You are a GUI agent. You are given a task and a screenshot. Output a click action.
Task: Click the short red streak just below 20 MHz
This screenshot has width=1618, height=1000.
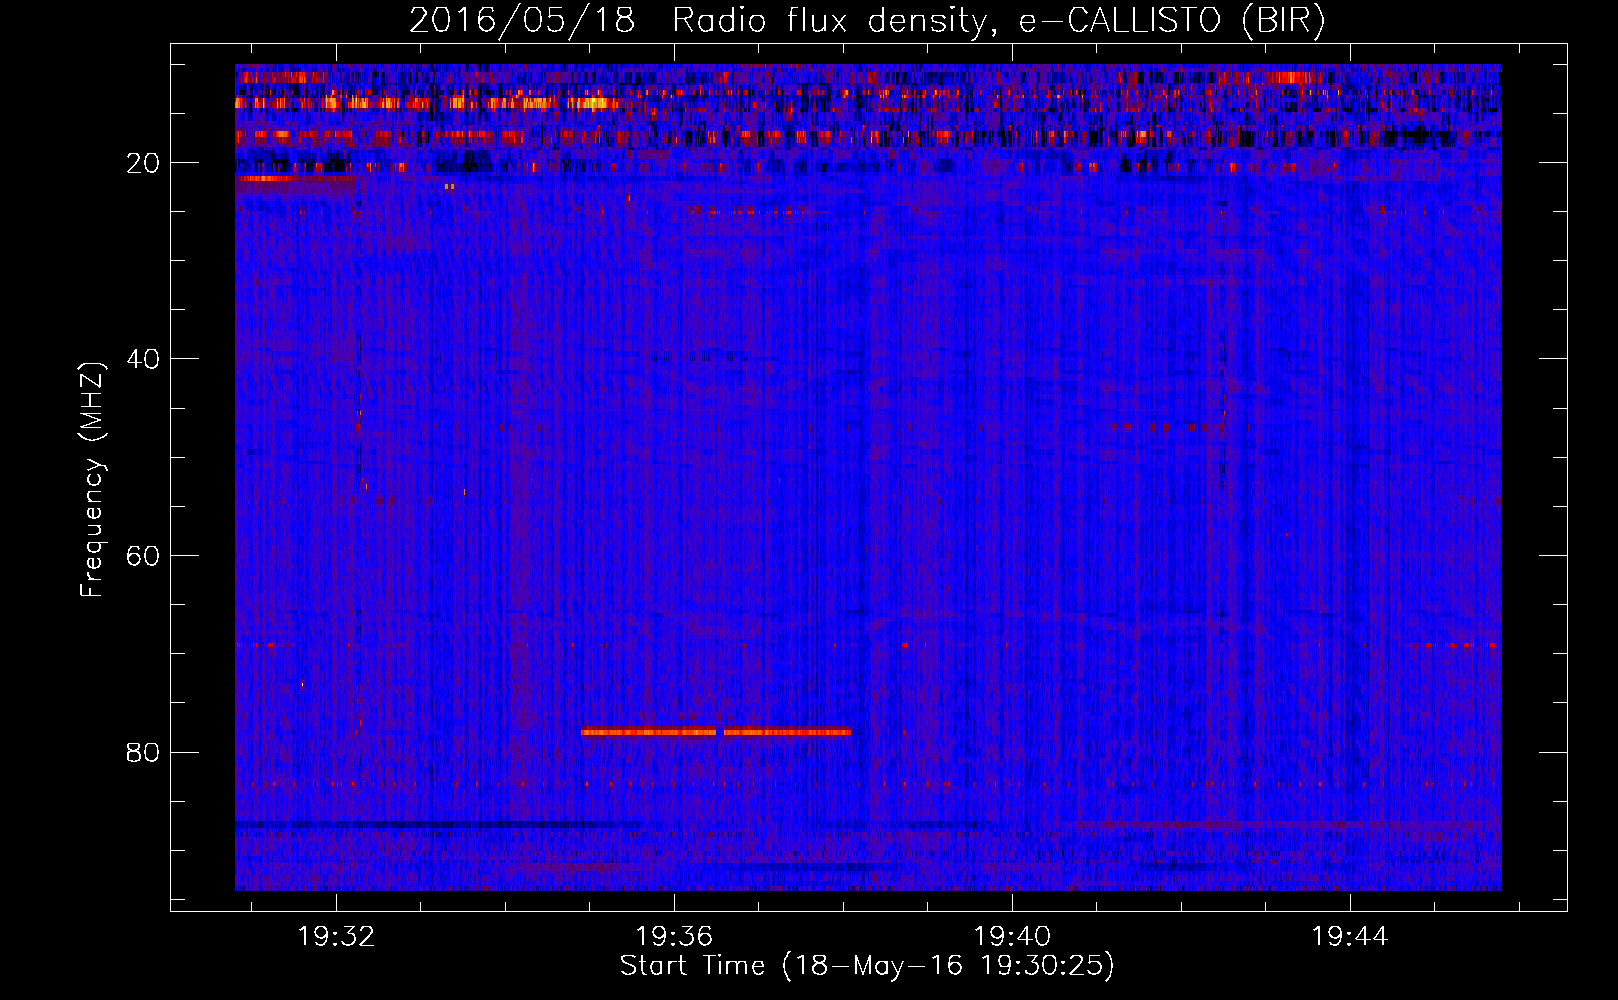[x=295, y=179]
